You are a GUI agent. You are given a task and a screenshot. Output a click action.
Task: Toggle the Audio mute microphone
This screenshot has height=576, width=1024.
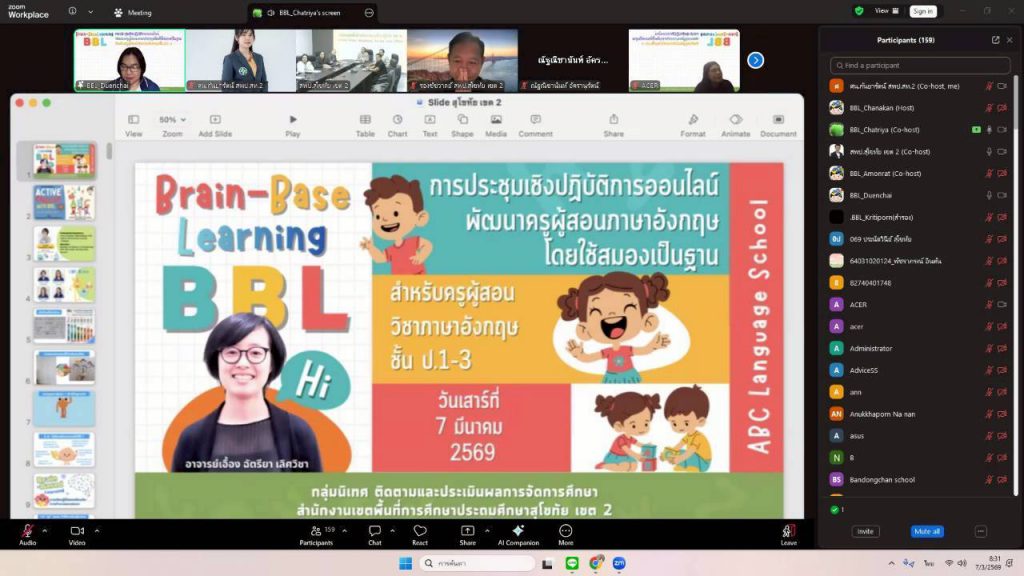click(26, 531)
